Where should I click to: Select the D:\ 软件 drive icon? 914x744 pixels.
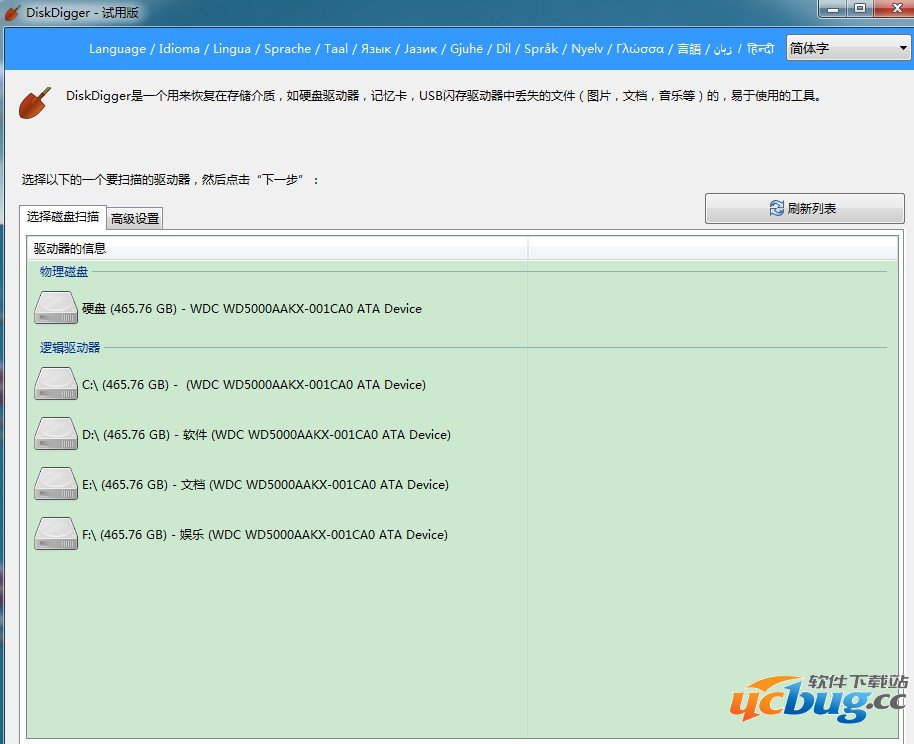pos(56,431)
